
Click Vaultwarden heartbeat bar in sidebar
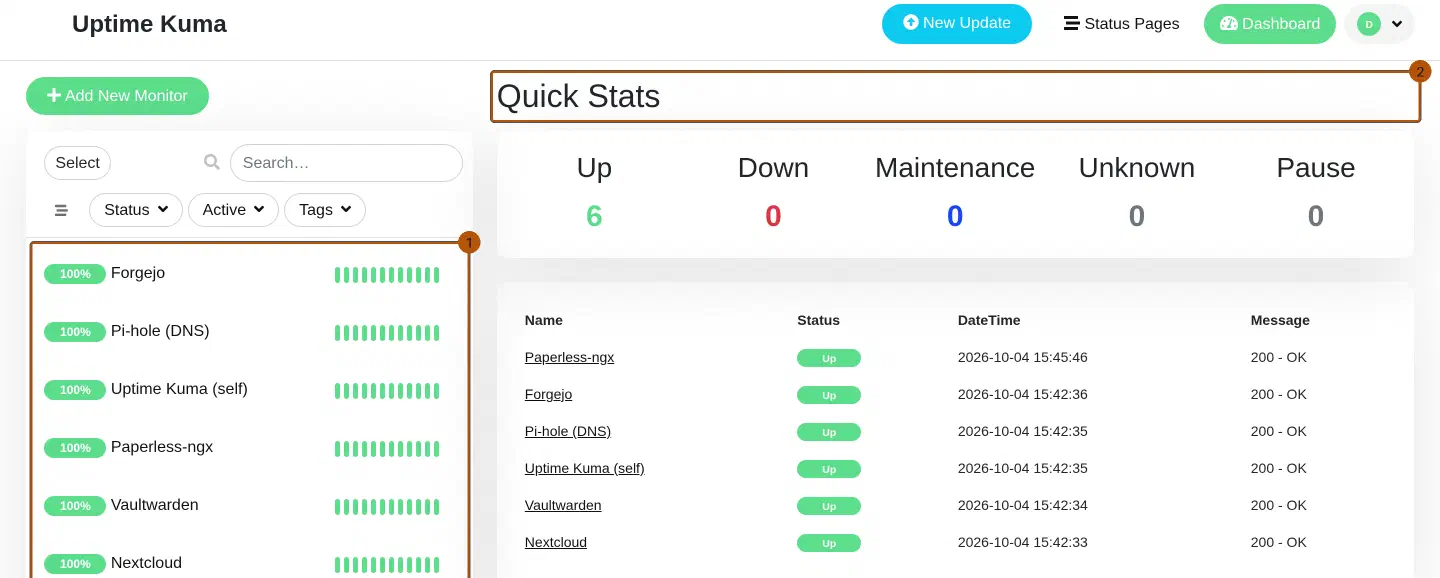(x=387, y=507)
